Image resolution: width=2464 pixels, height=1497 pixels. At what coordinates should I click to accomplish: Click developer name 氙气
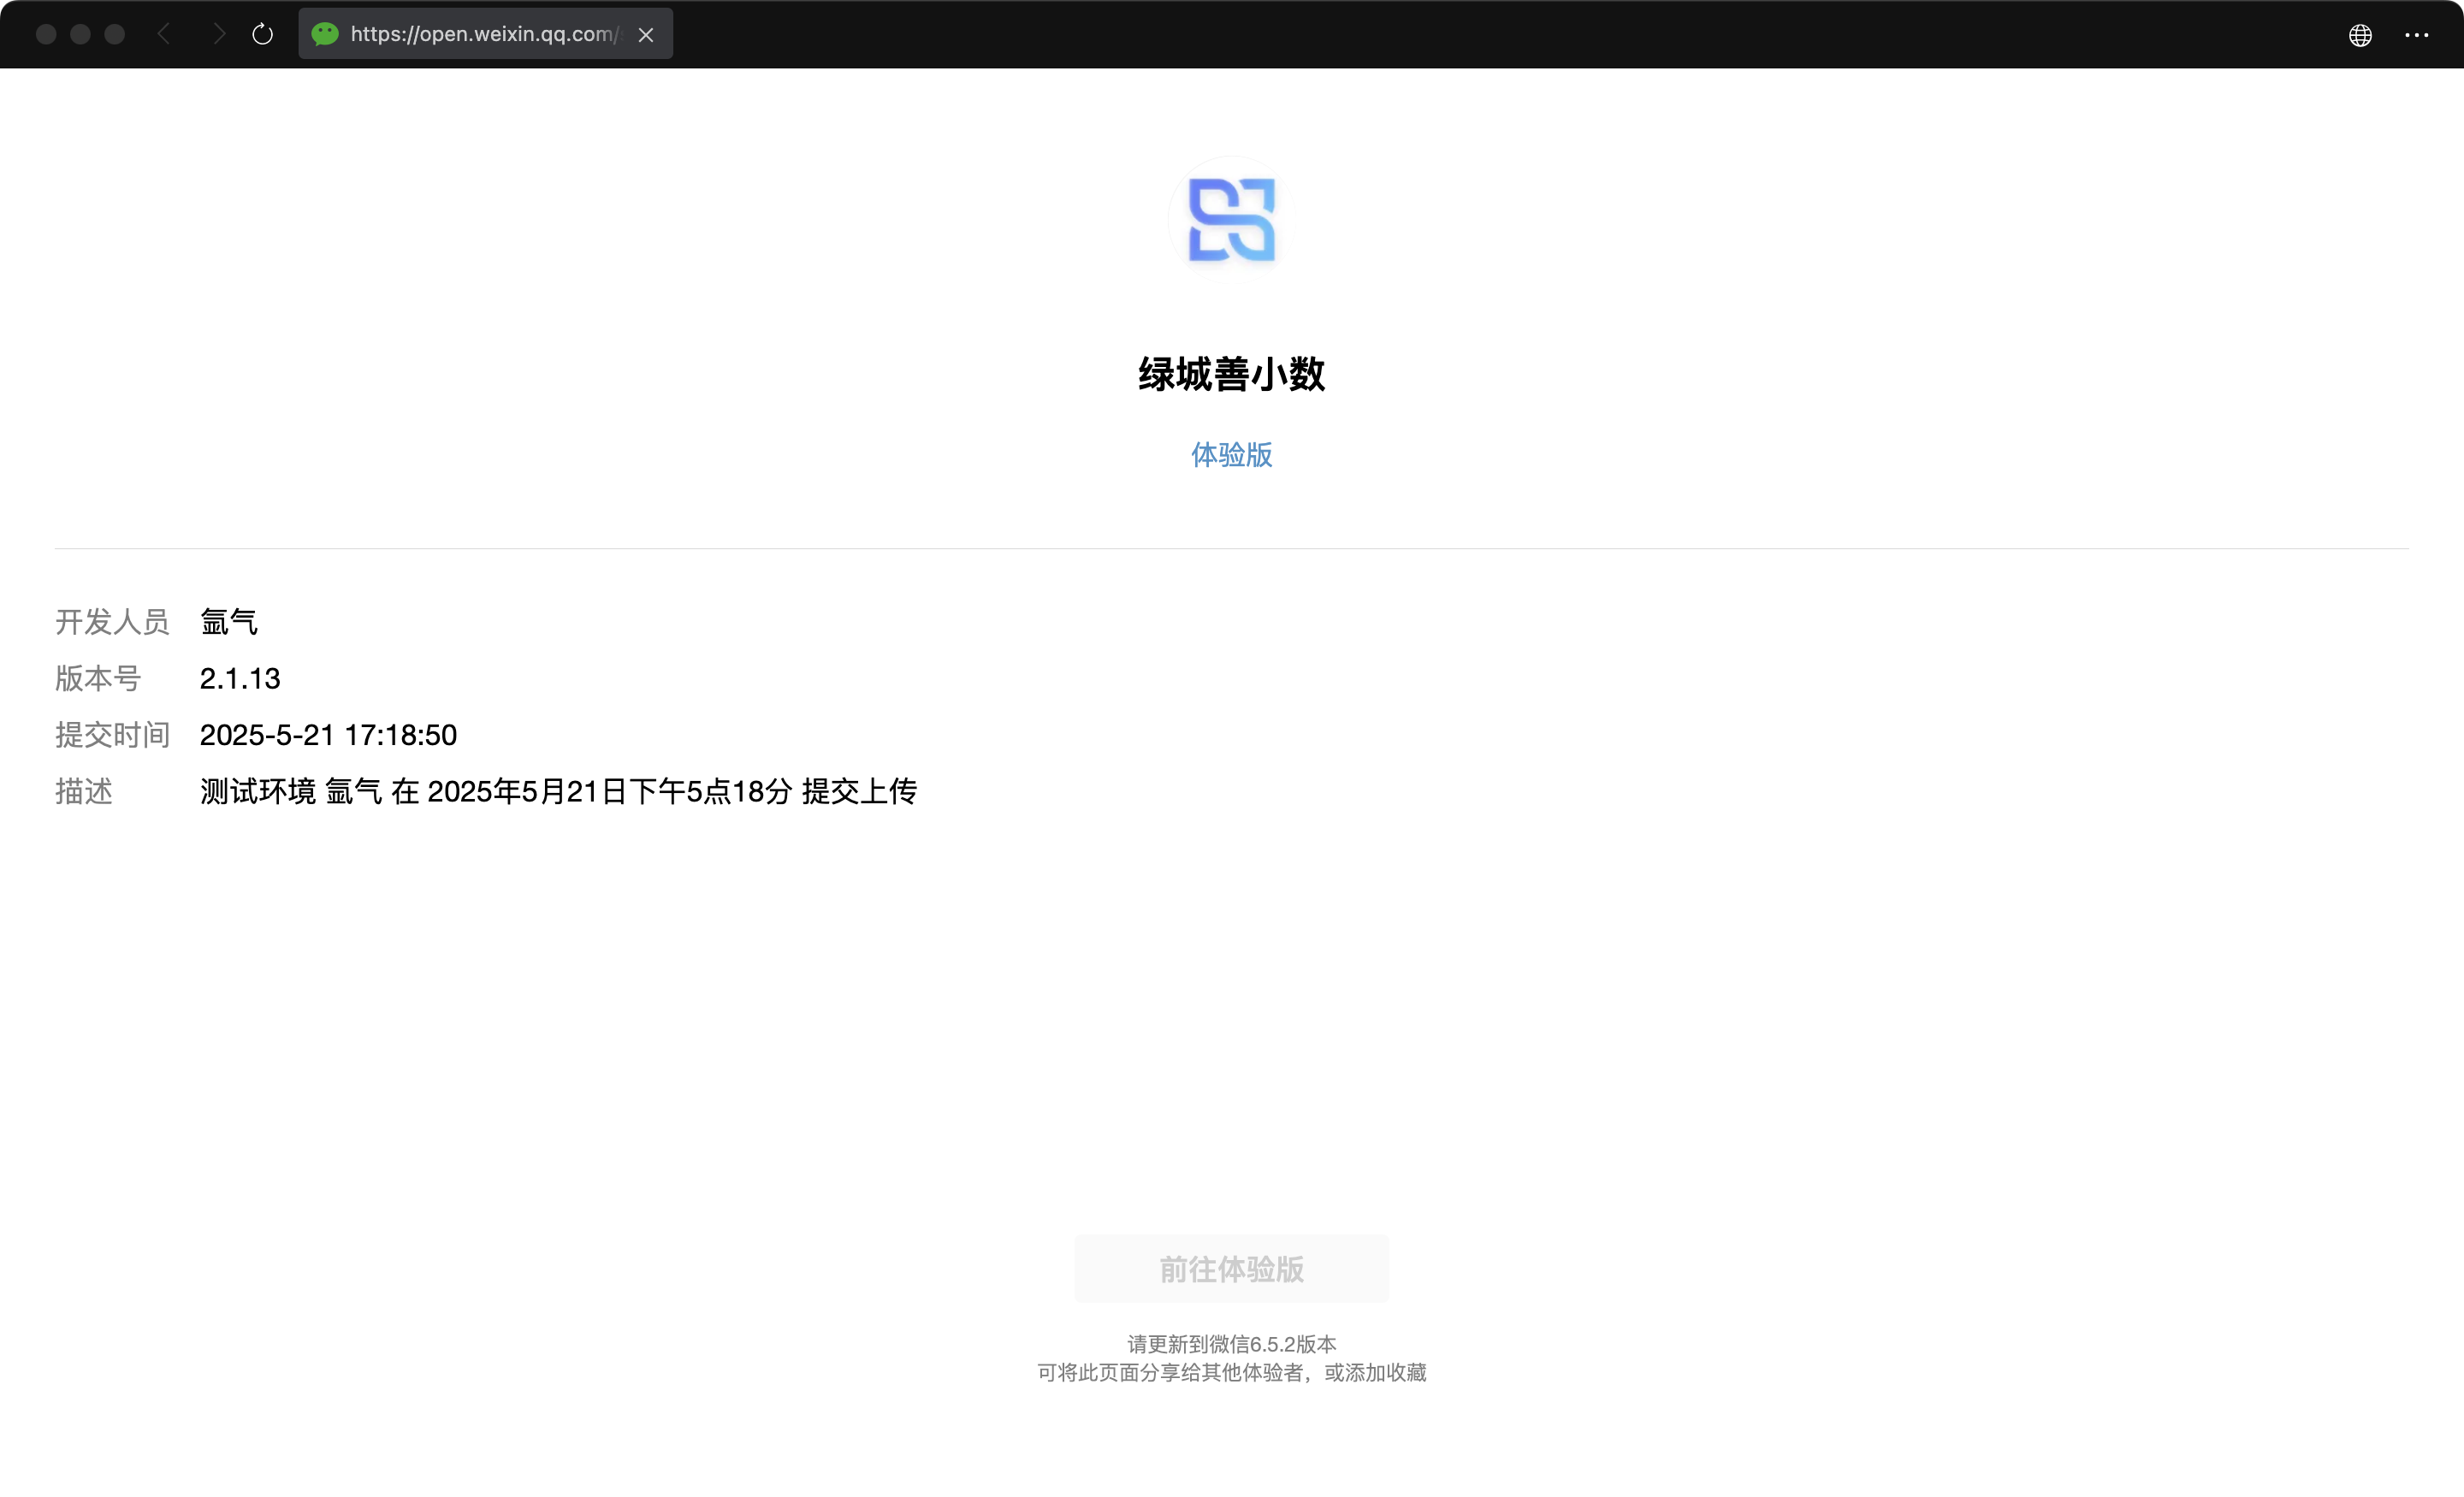point(229,621)
